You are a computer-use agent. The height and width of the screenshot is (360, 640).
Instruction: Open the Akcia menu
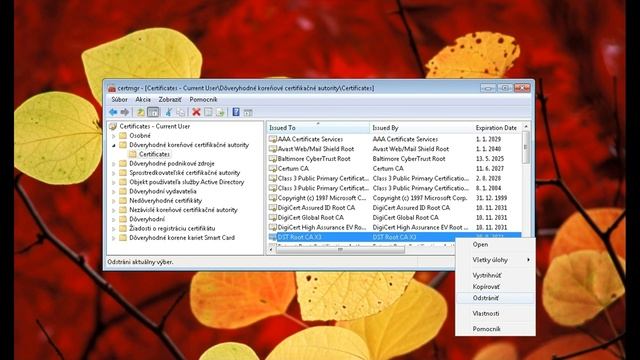coord(143,100)
